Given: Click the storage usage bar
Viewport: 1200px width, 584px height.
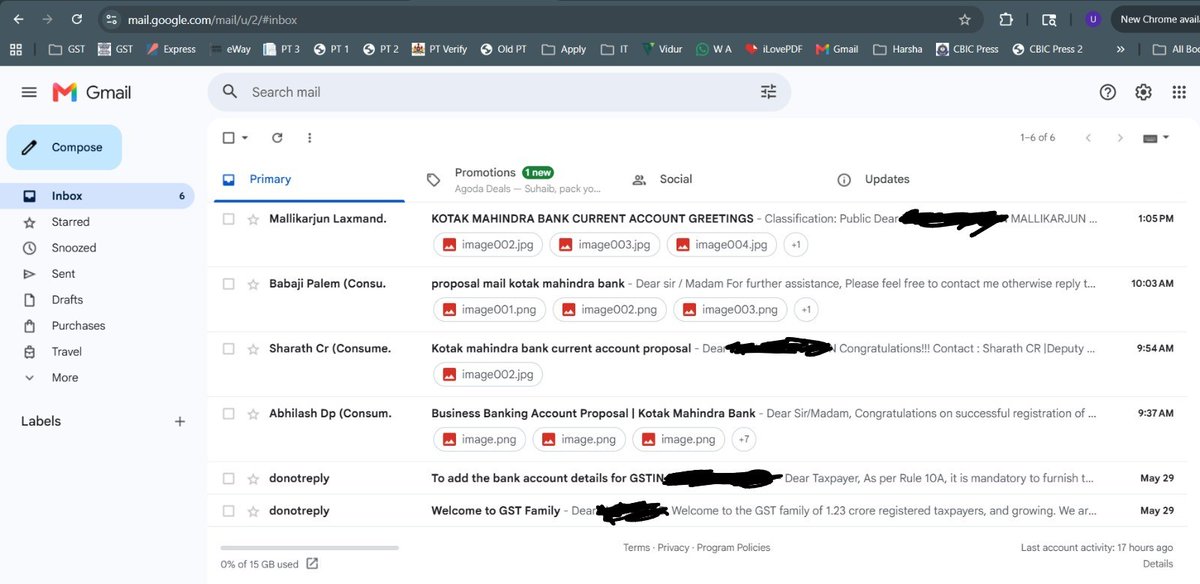Looking at the screenshot, I should 309,548.
